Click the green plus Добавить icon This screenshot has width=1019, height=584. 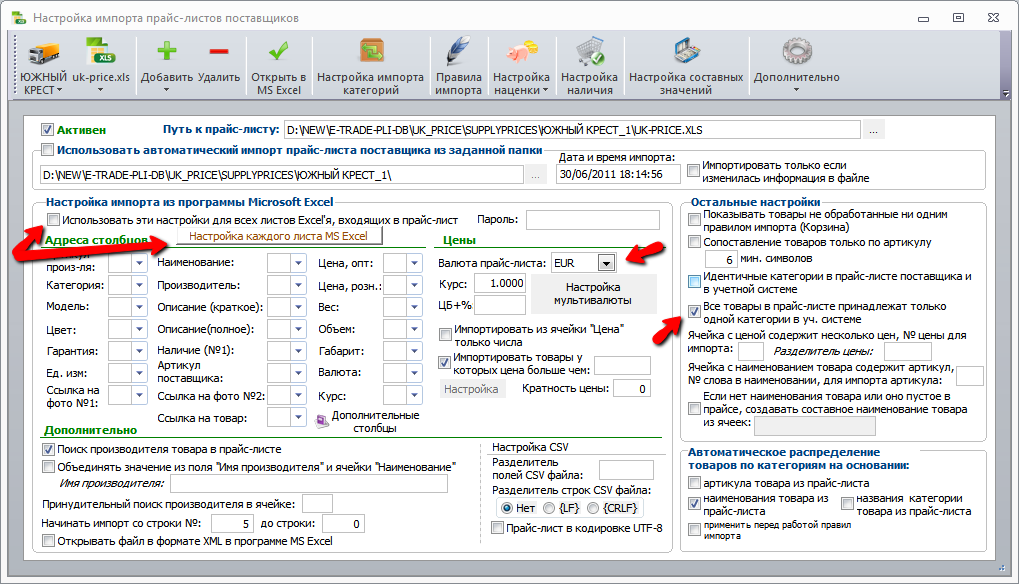click(167, 51)
